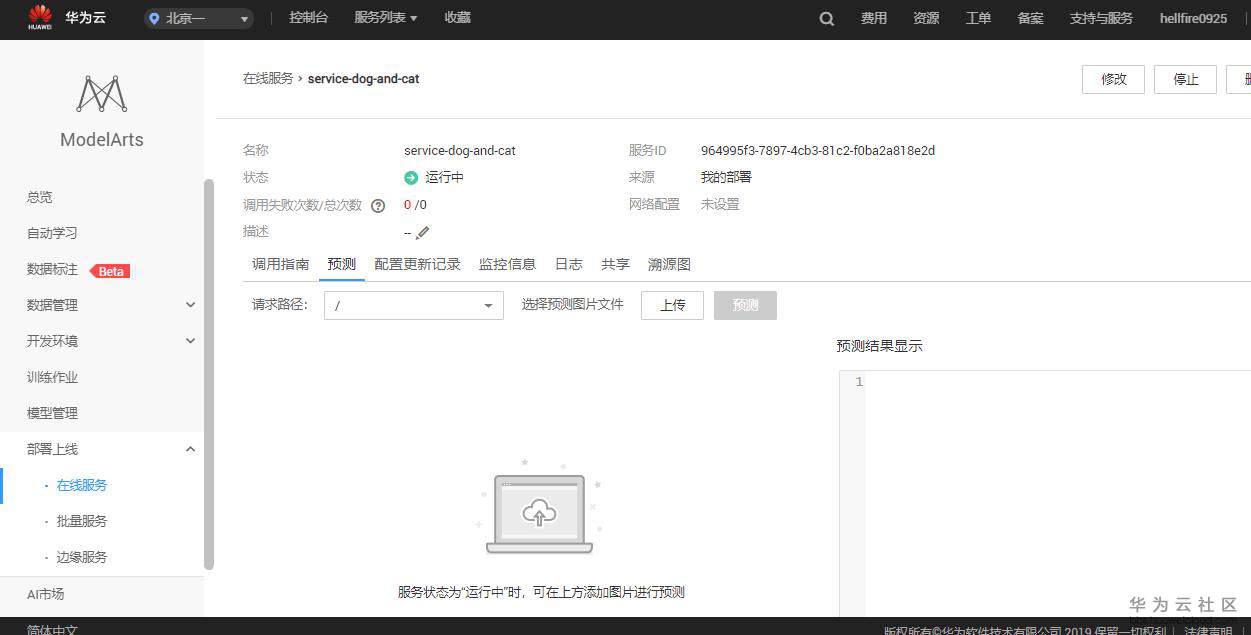
Task: Switch to the 溯源图 tab
Action: click(669, 264)
